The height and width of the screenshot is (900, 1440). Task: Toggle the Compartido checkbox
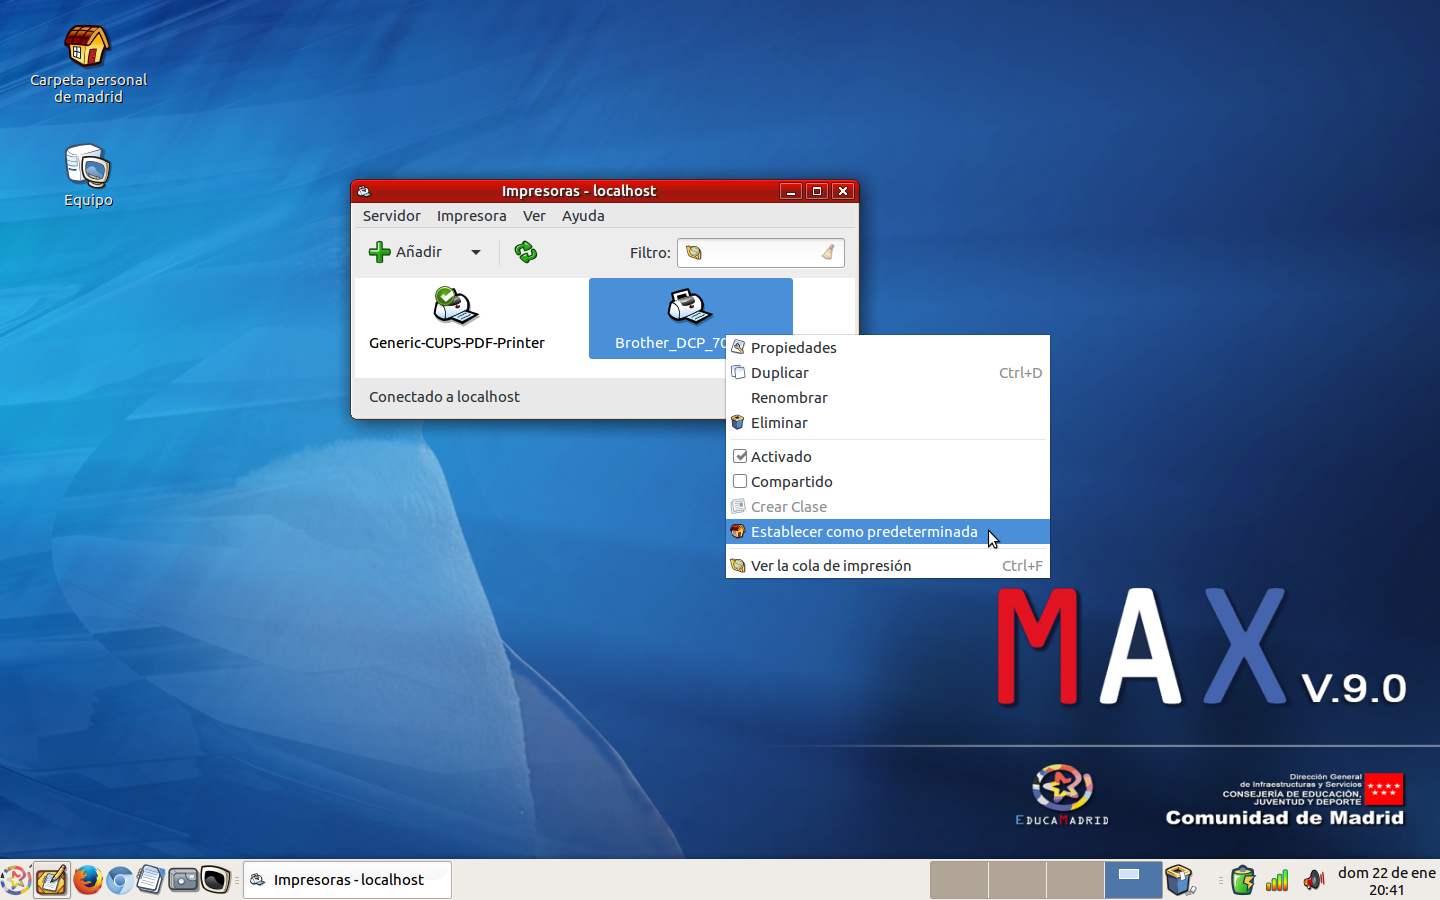[x=740, y=481]
